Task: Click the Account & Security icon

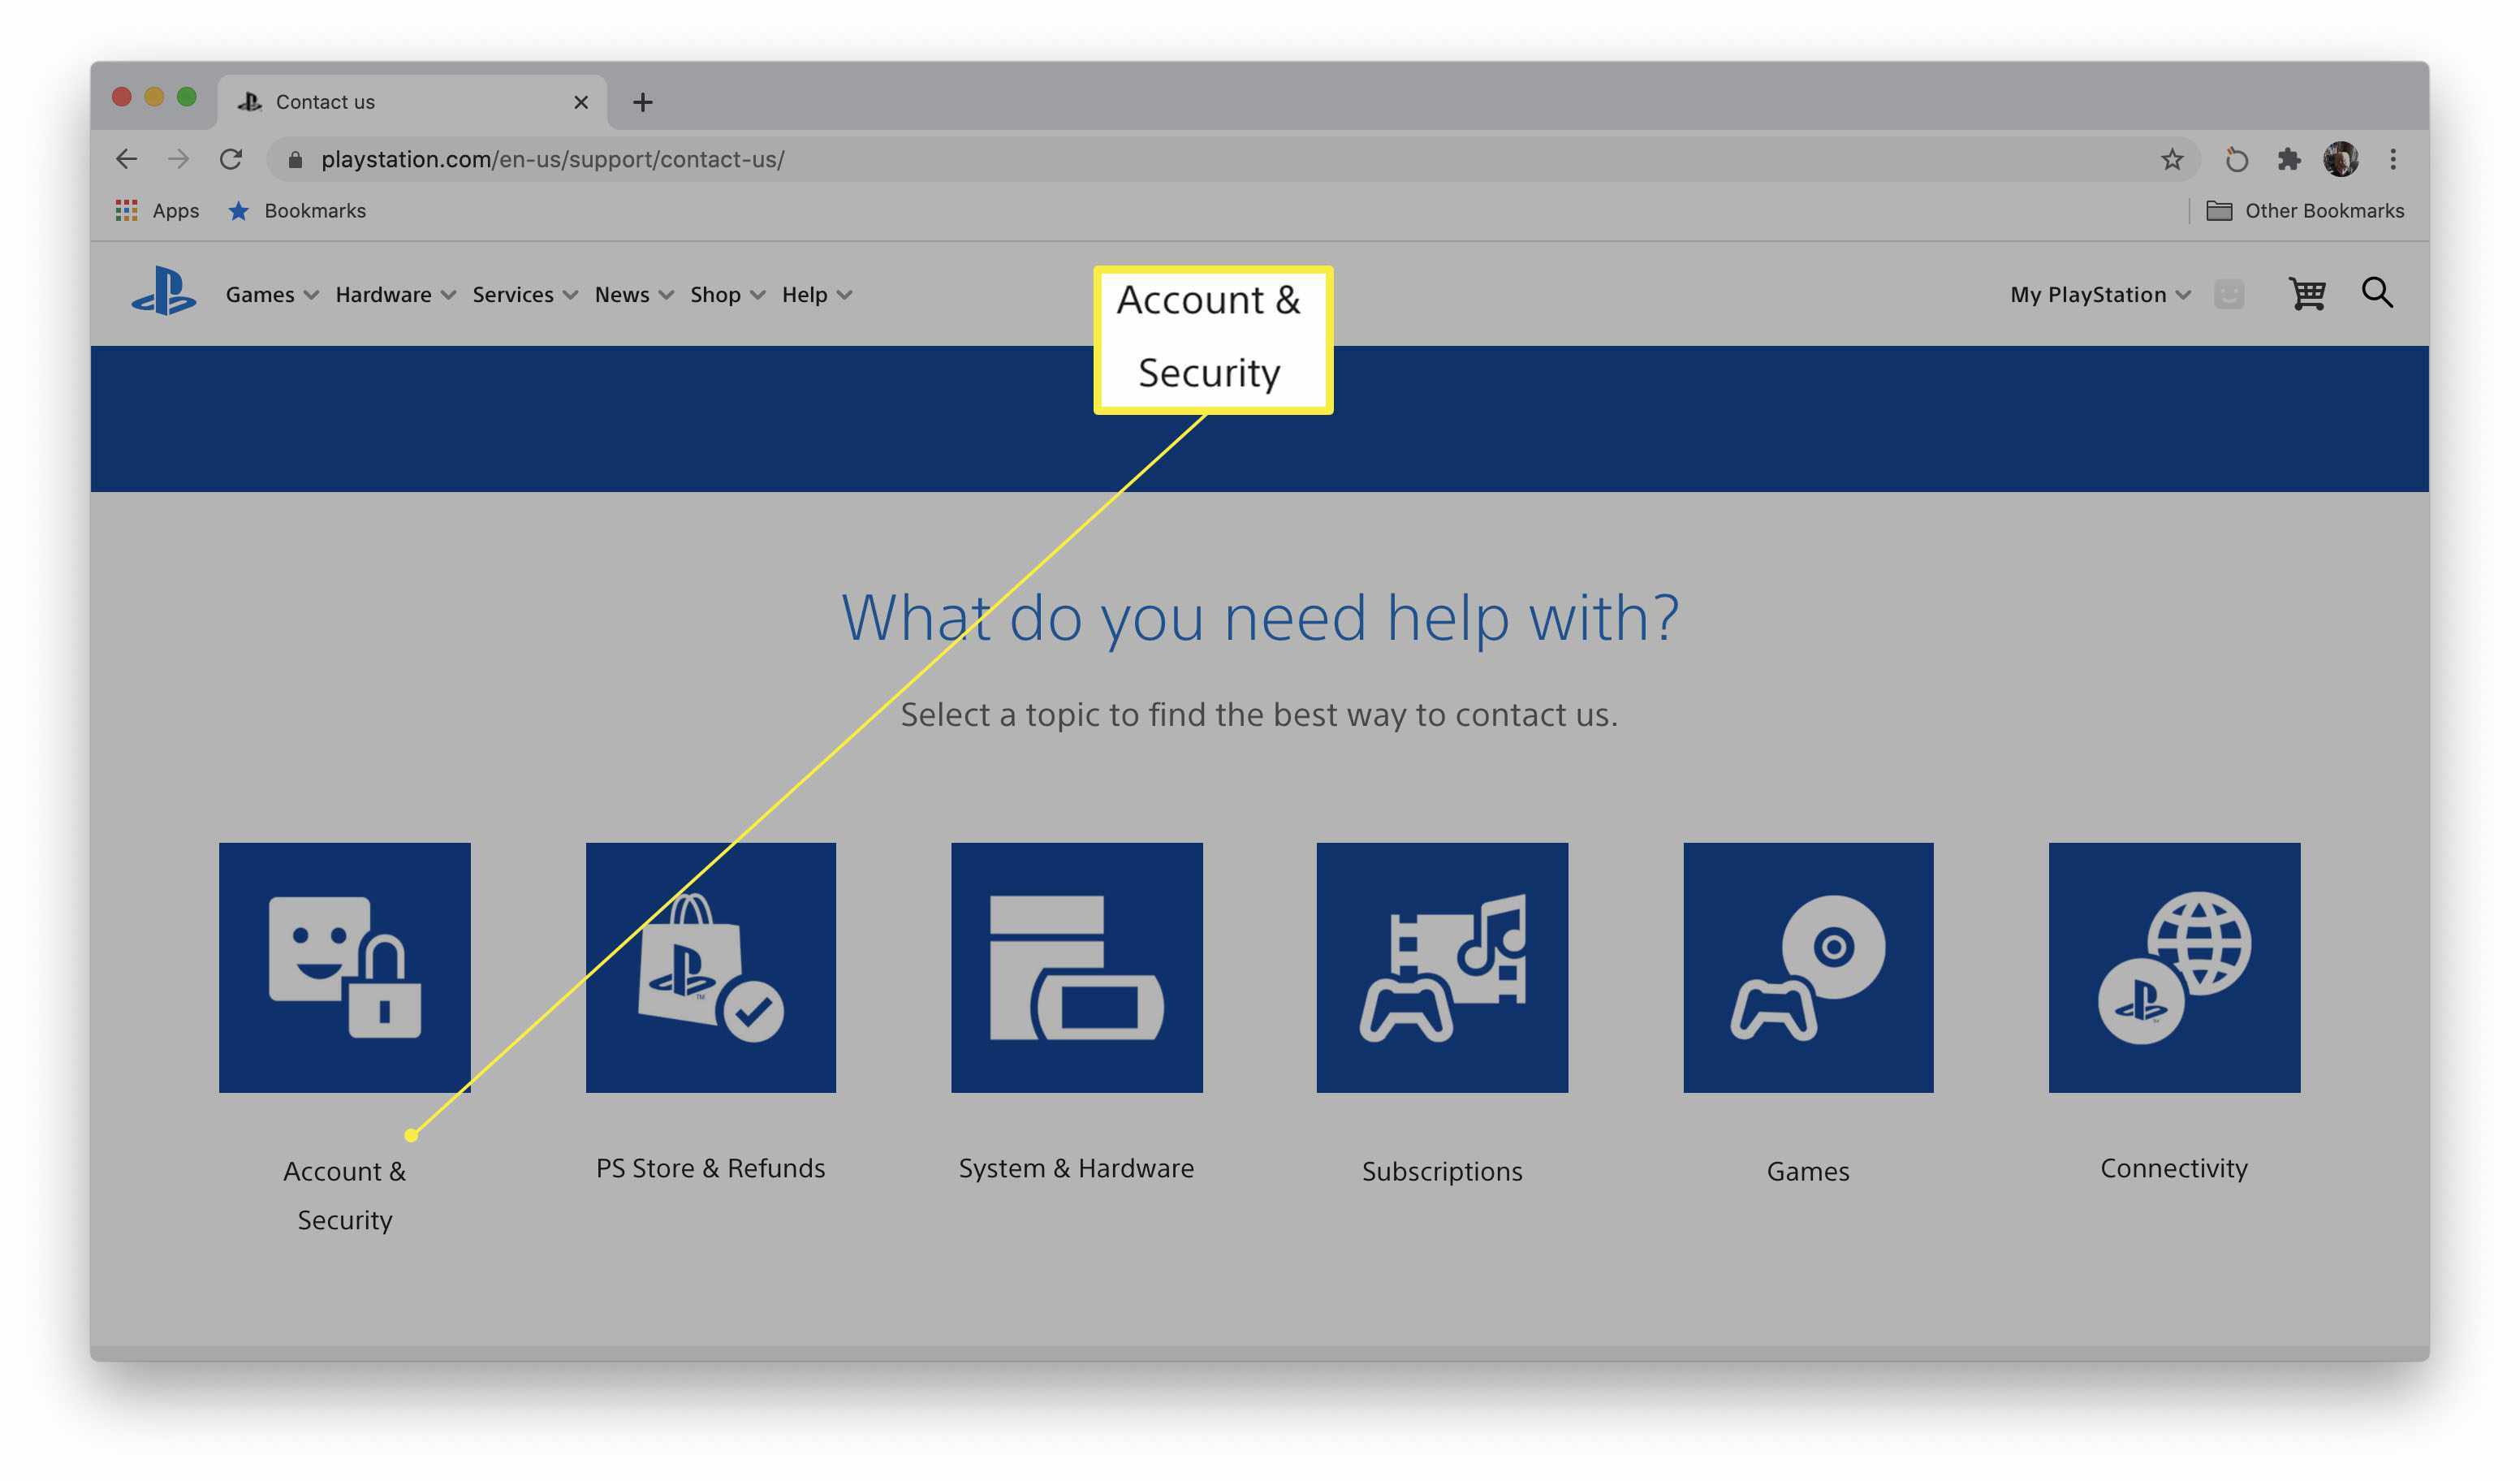Action: (x=343, y=966)
